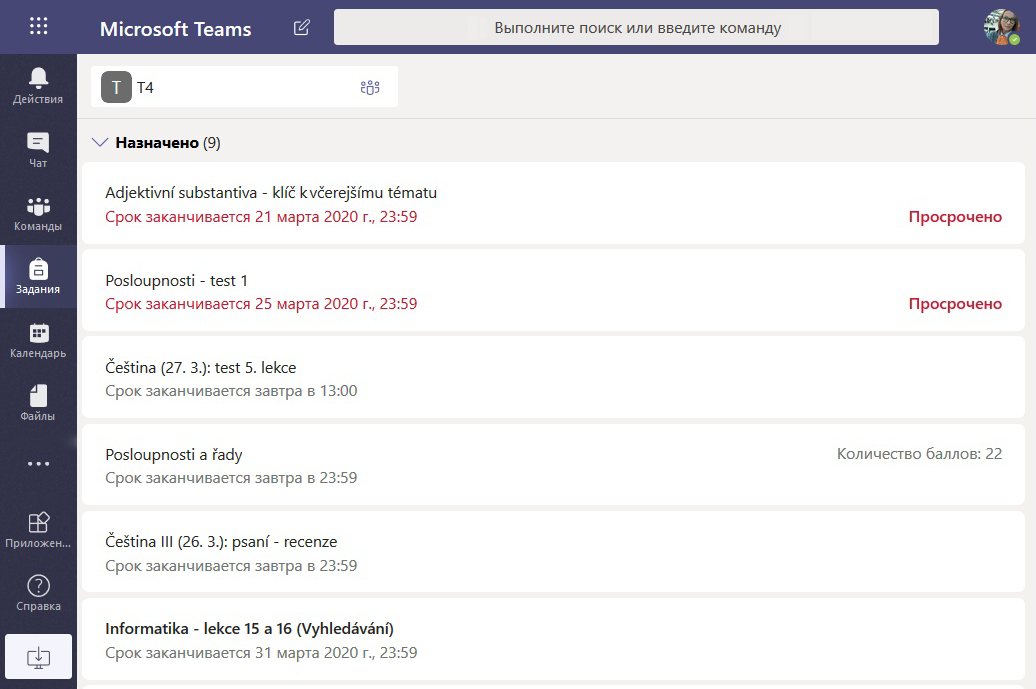
Task: Select Задания assignments in sidebar
Action: (38, 277)
